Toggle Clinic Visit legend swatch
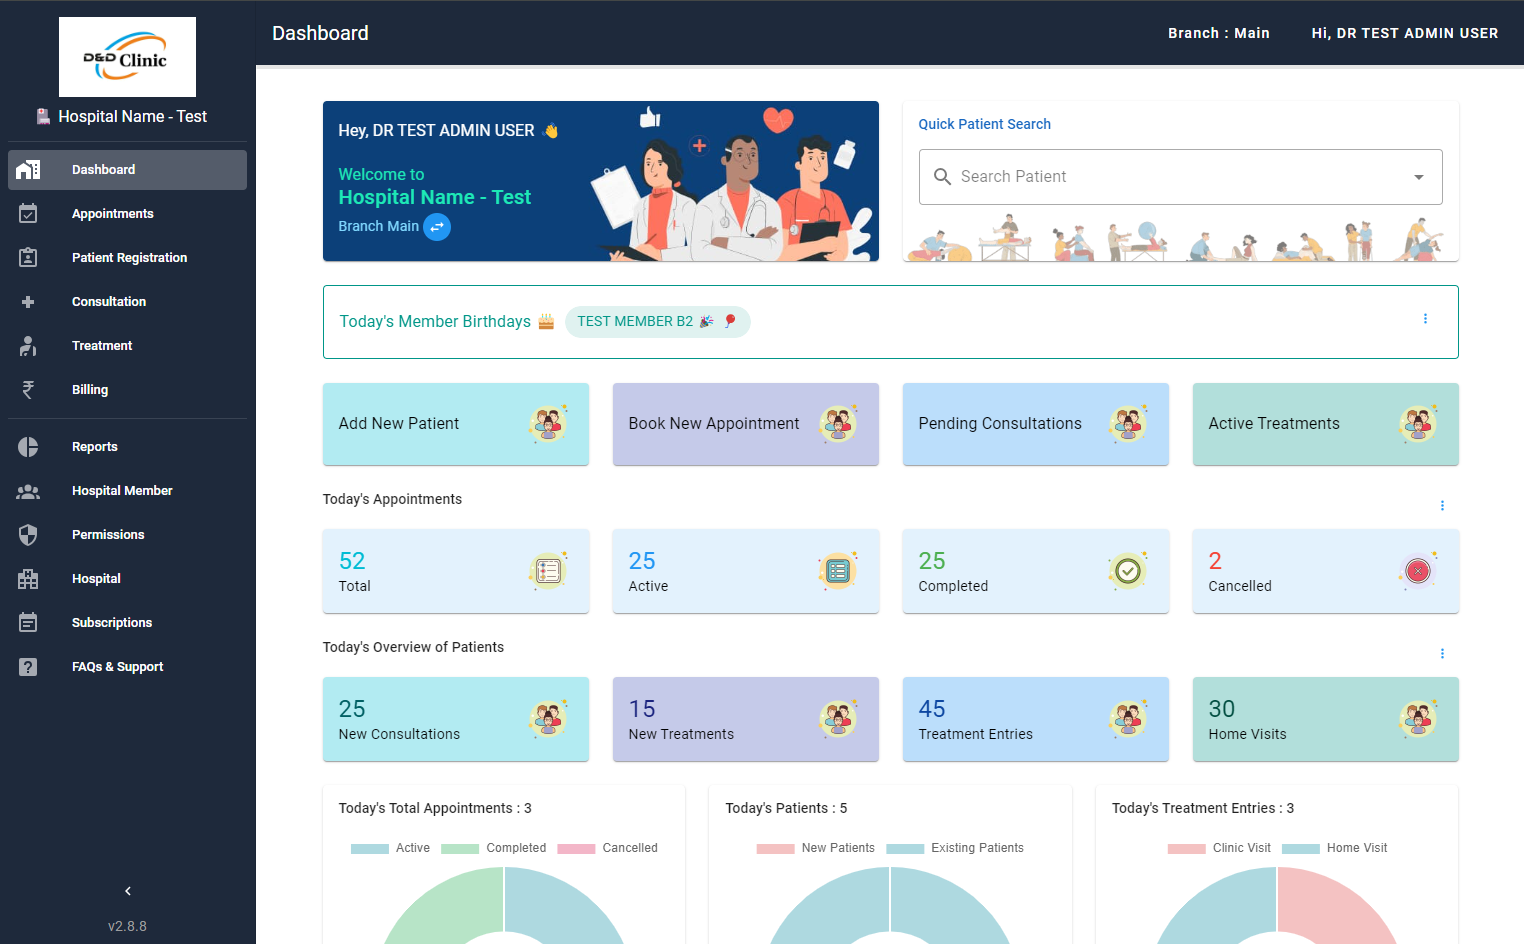 coord(1187,849)
